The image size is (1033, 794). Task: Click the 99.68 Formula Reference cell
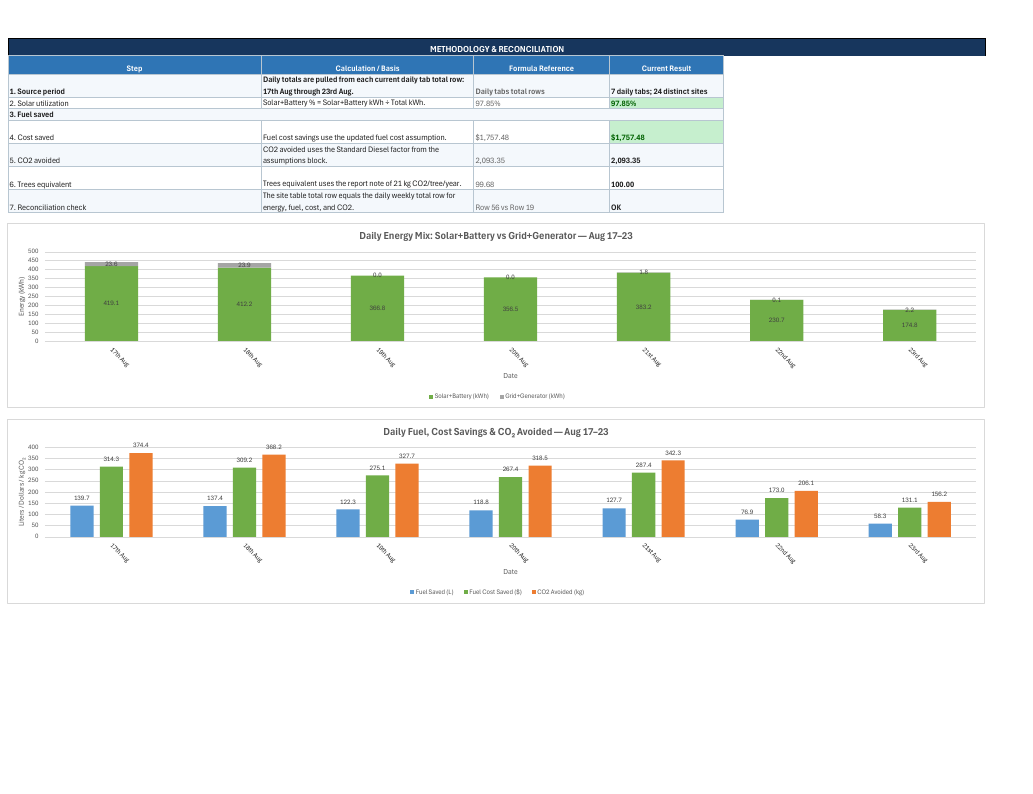541,179
